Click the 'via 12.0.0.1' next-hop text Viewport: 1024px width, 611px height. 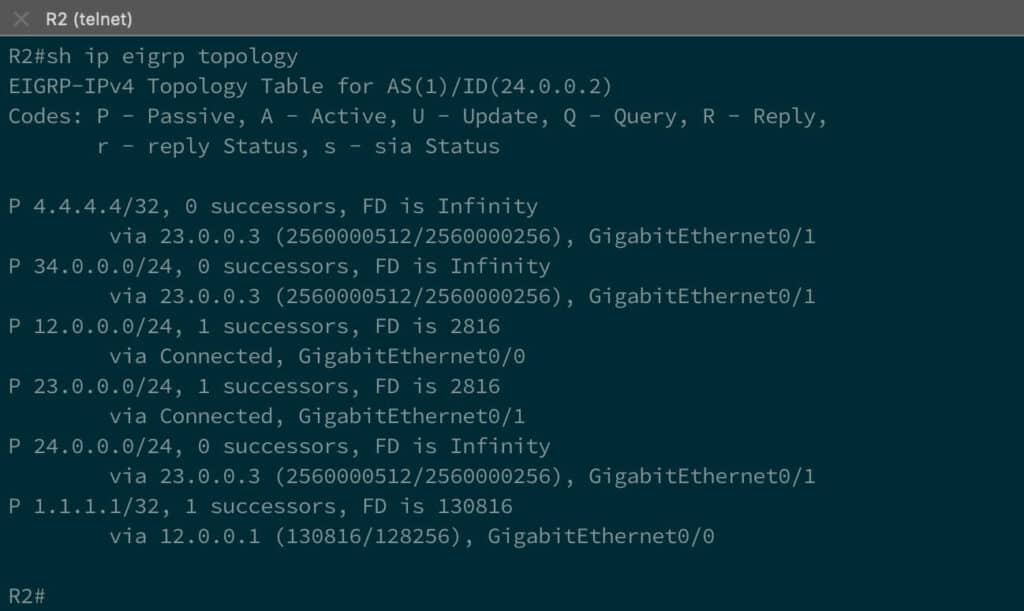pyautogui.click(x=185, y=537)
